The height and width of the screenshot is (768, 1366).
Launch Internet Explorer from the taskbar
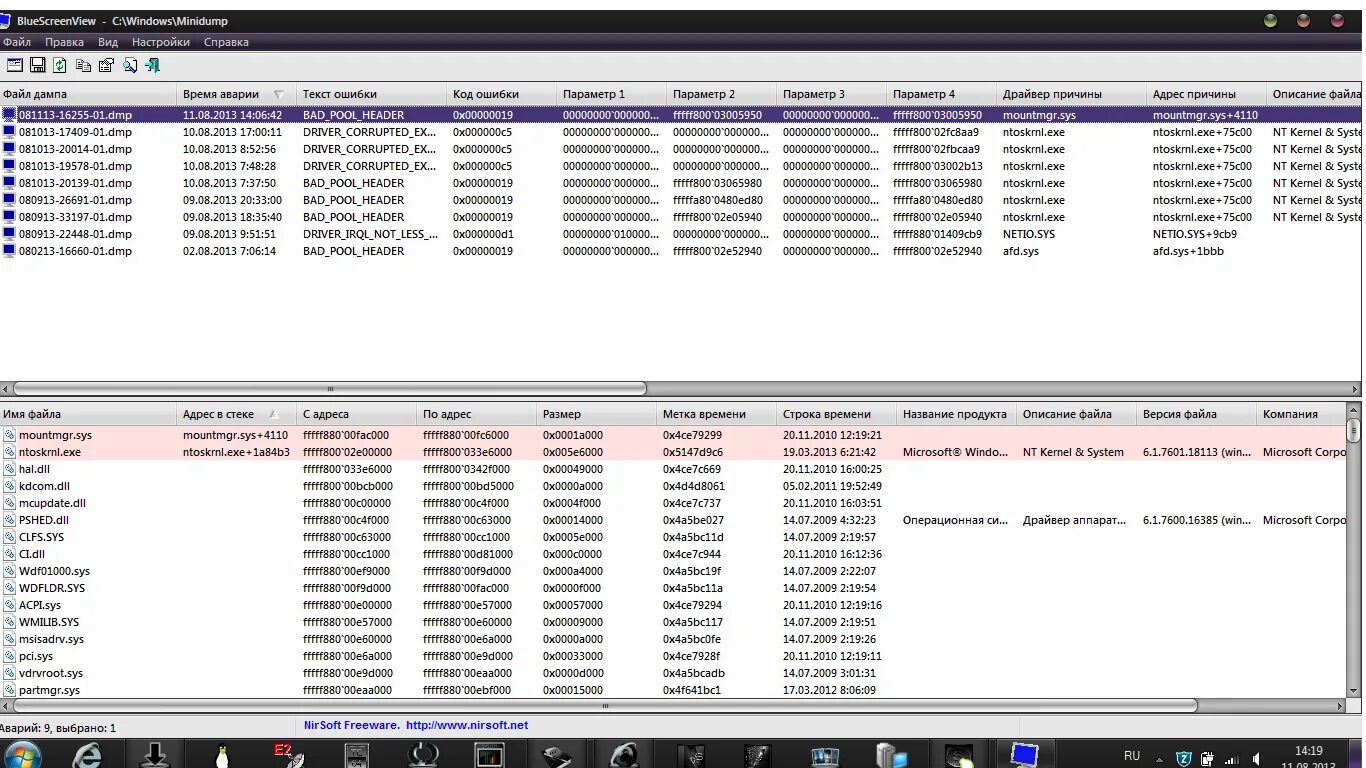tap(88, 754)
